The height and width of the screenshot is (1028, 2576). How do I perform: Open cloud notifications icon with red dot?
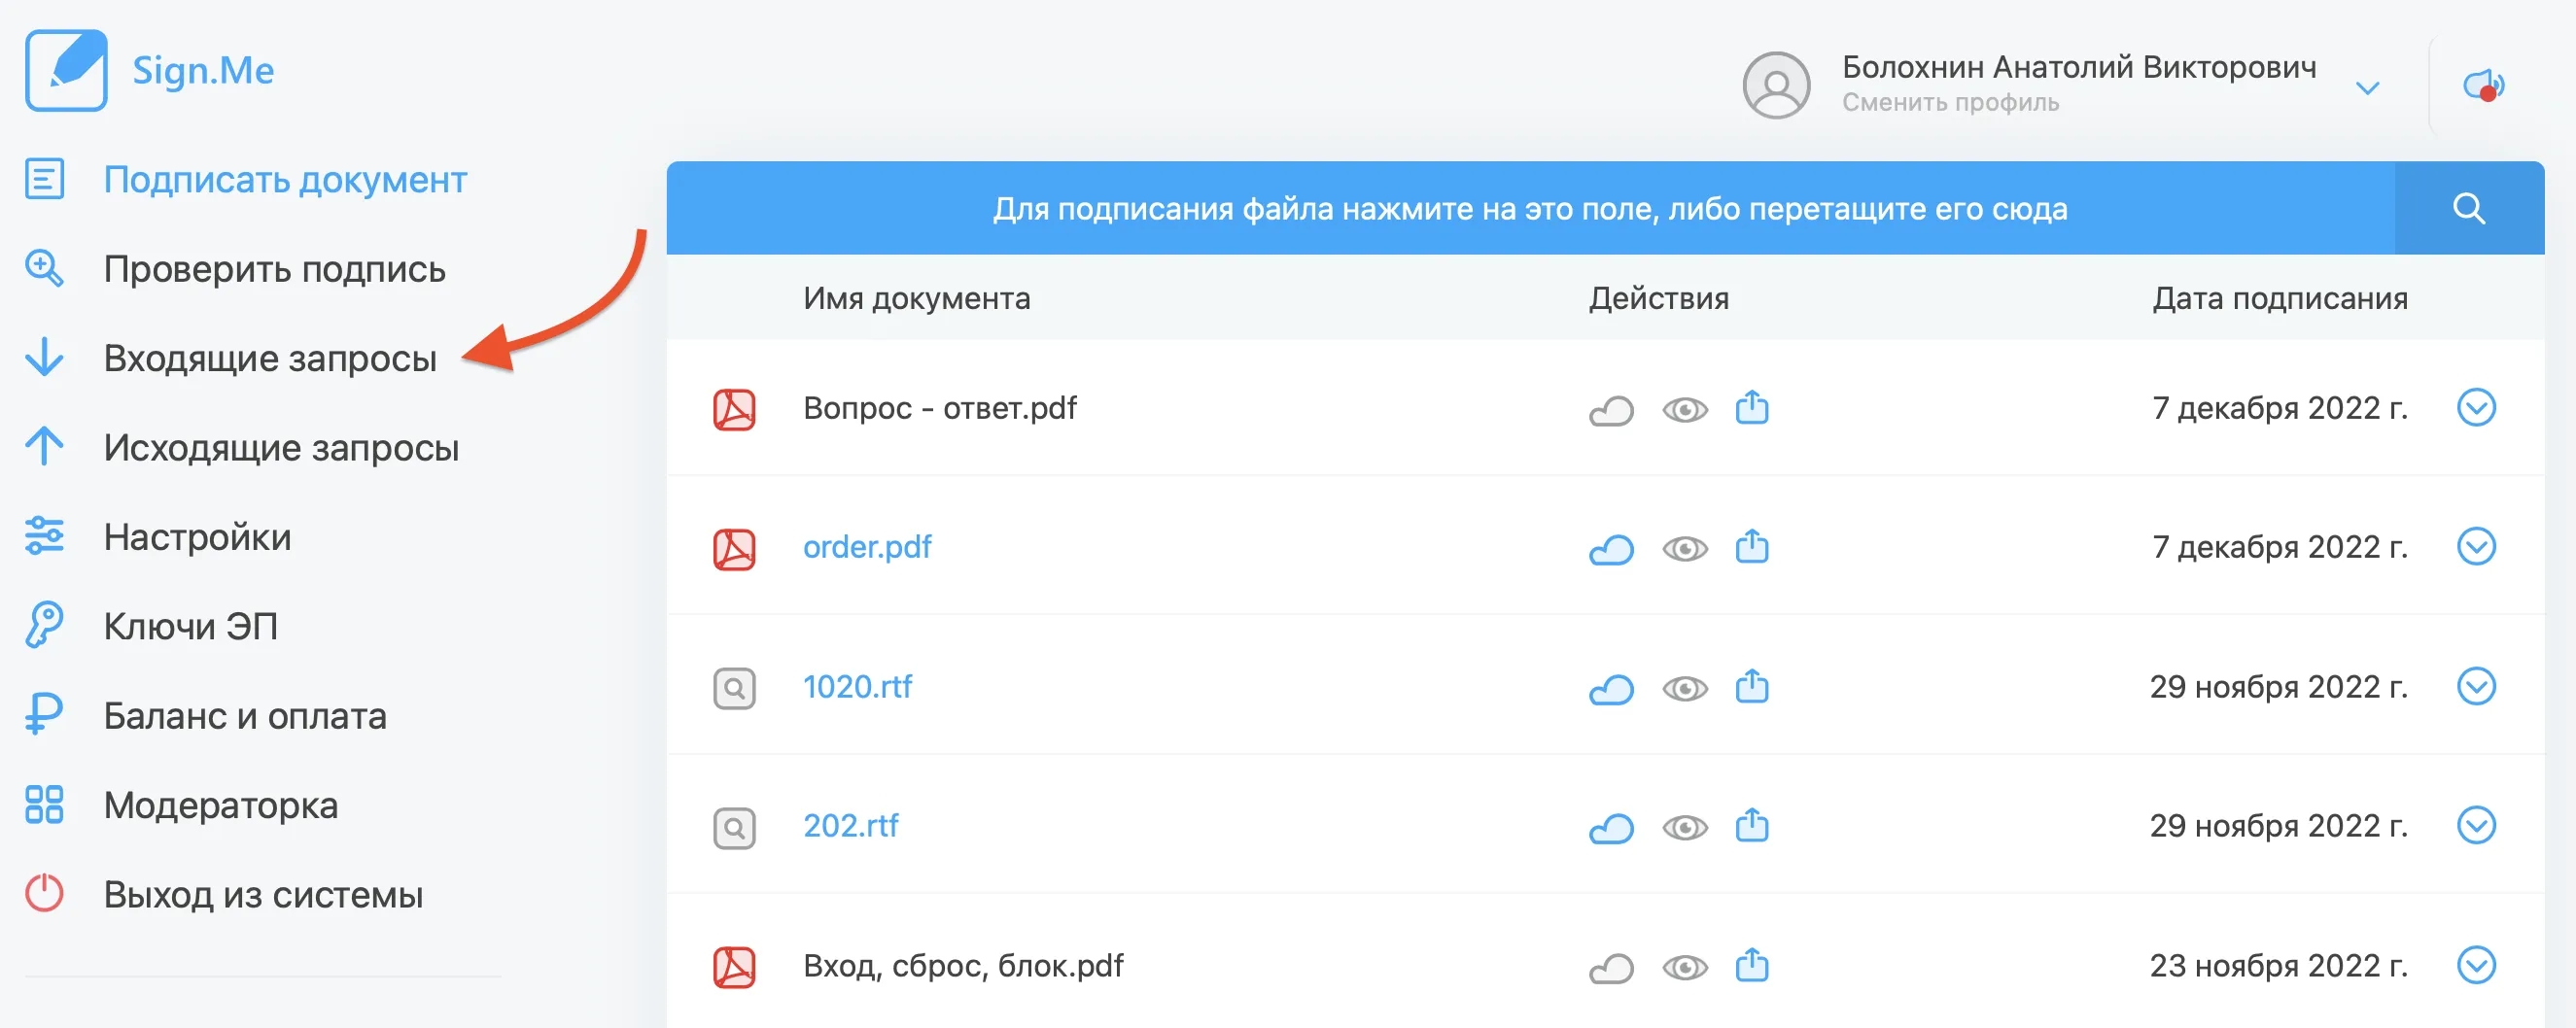(2484, 85)
